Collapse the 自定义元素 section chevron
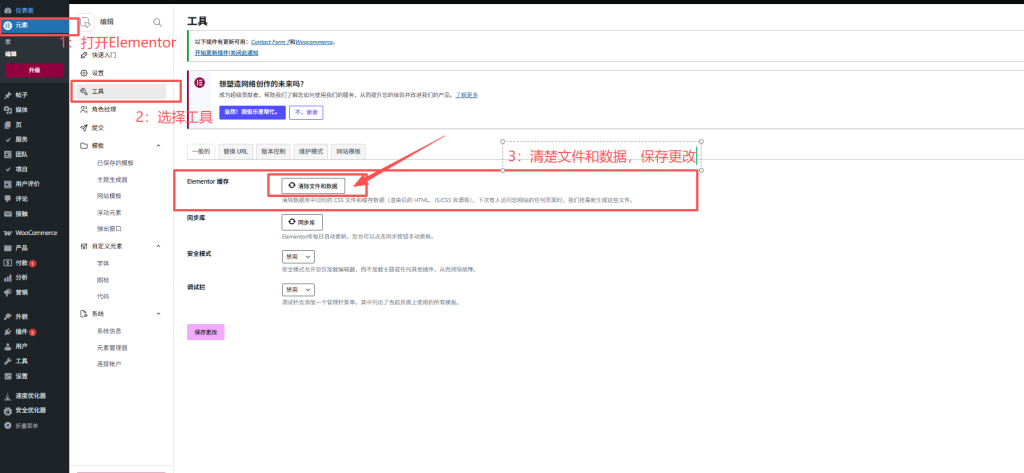The height and width of the screenshot is (473, 1024). (x=158, y=246)
